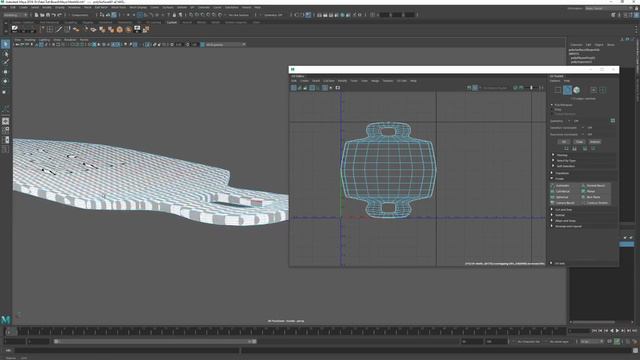Open Script Editor icon at bottom-right corner

[636, 350]
